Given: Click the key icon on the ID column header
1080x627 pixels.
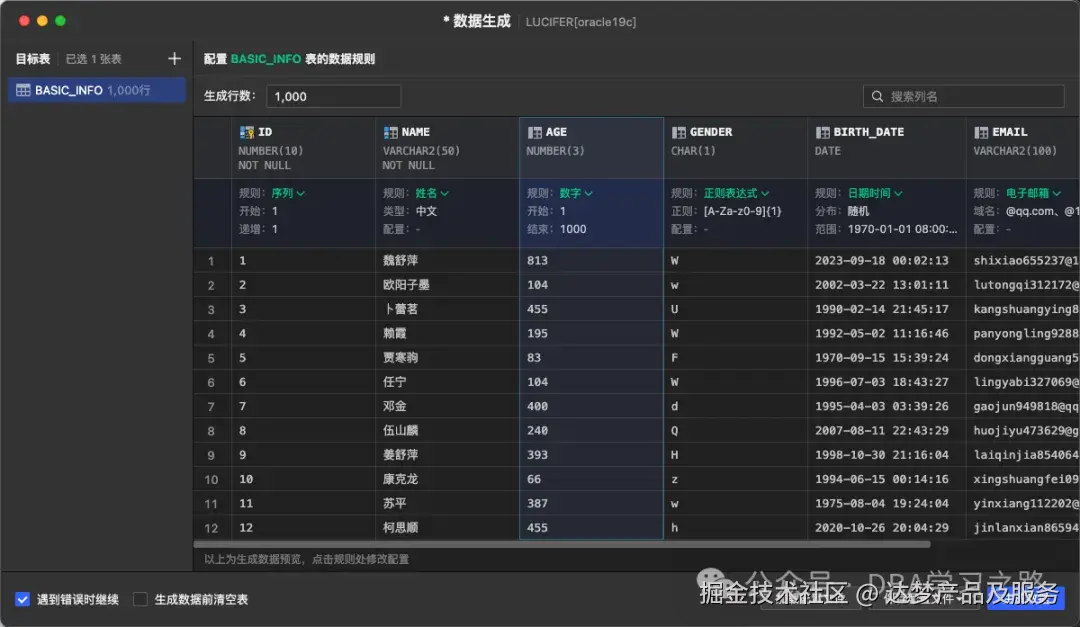Looking at the screenshot, I should point(247,131).
